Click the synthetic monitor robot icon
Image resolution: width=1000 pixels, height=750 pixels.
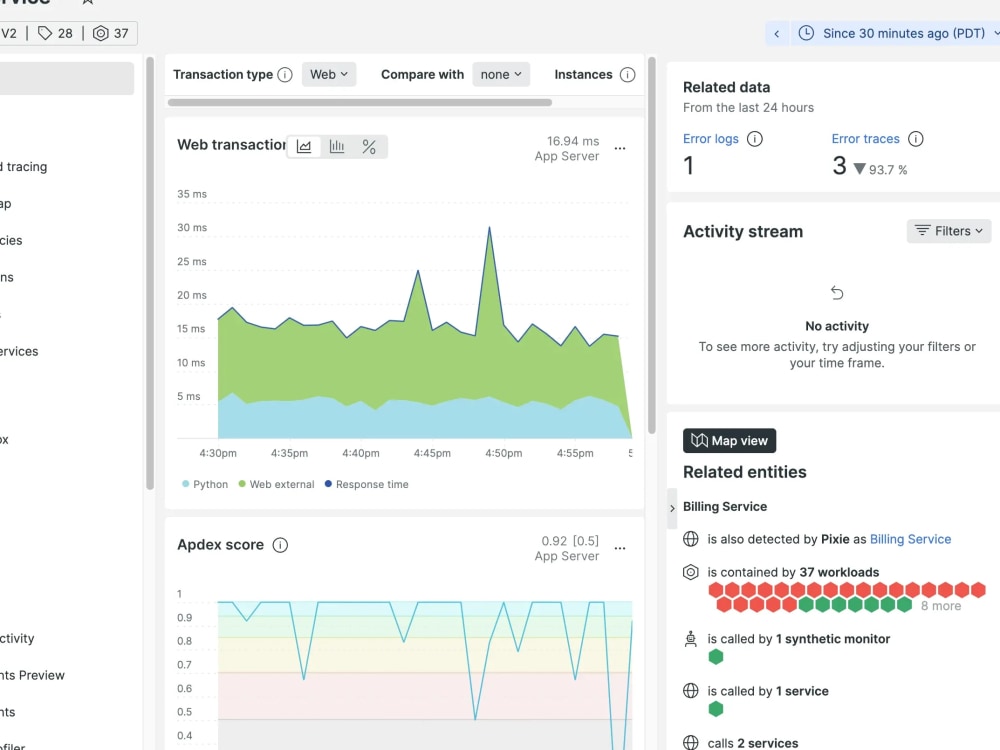click(x=691, y=638)
